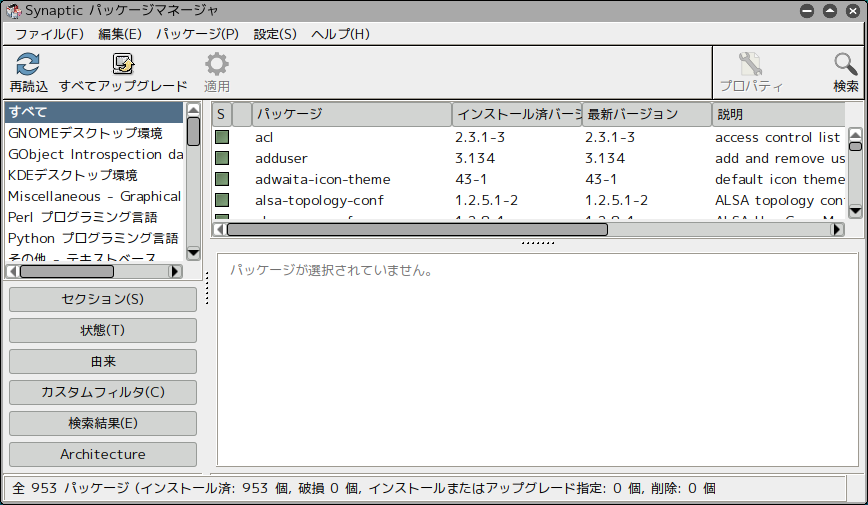Select すべて in section list
Viewport: 868px width, 505px height.
(x=94, y=112)
